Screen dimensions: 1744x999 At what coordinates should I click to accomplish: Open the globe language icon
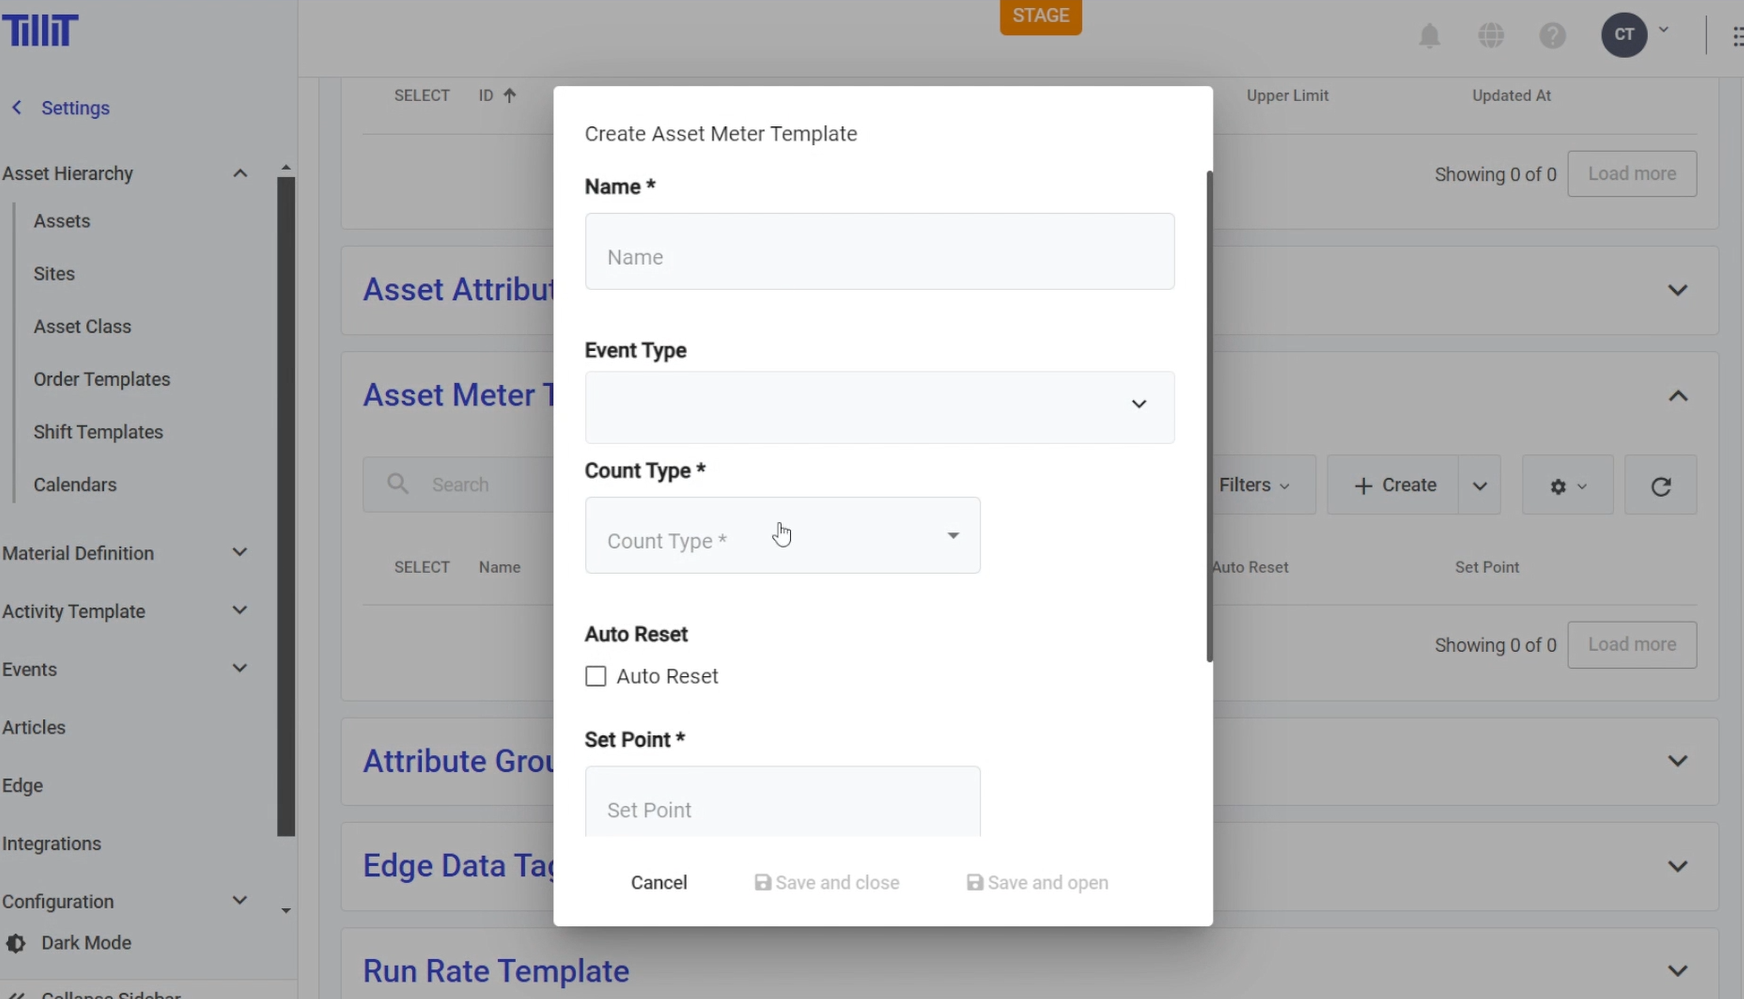click(1491, 36)
